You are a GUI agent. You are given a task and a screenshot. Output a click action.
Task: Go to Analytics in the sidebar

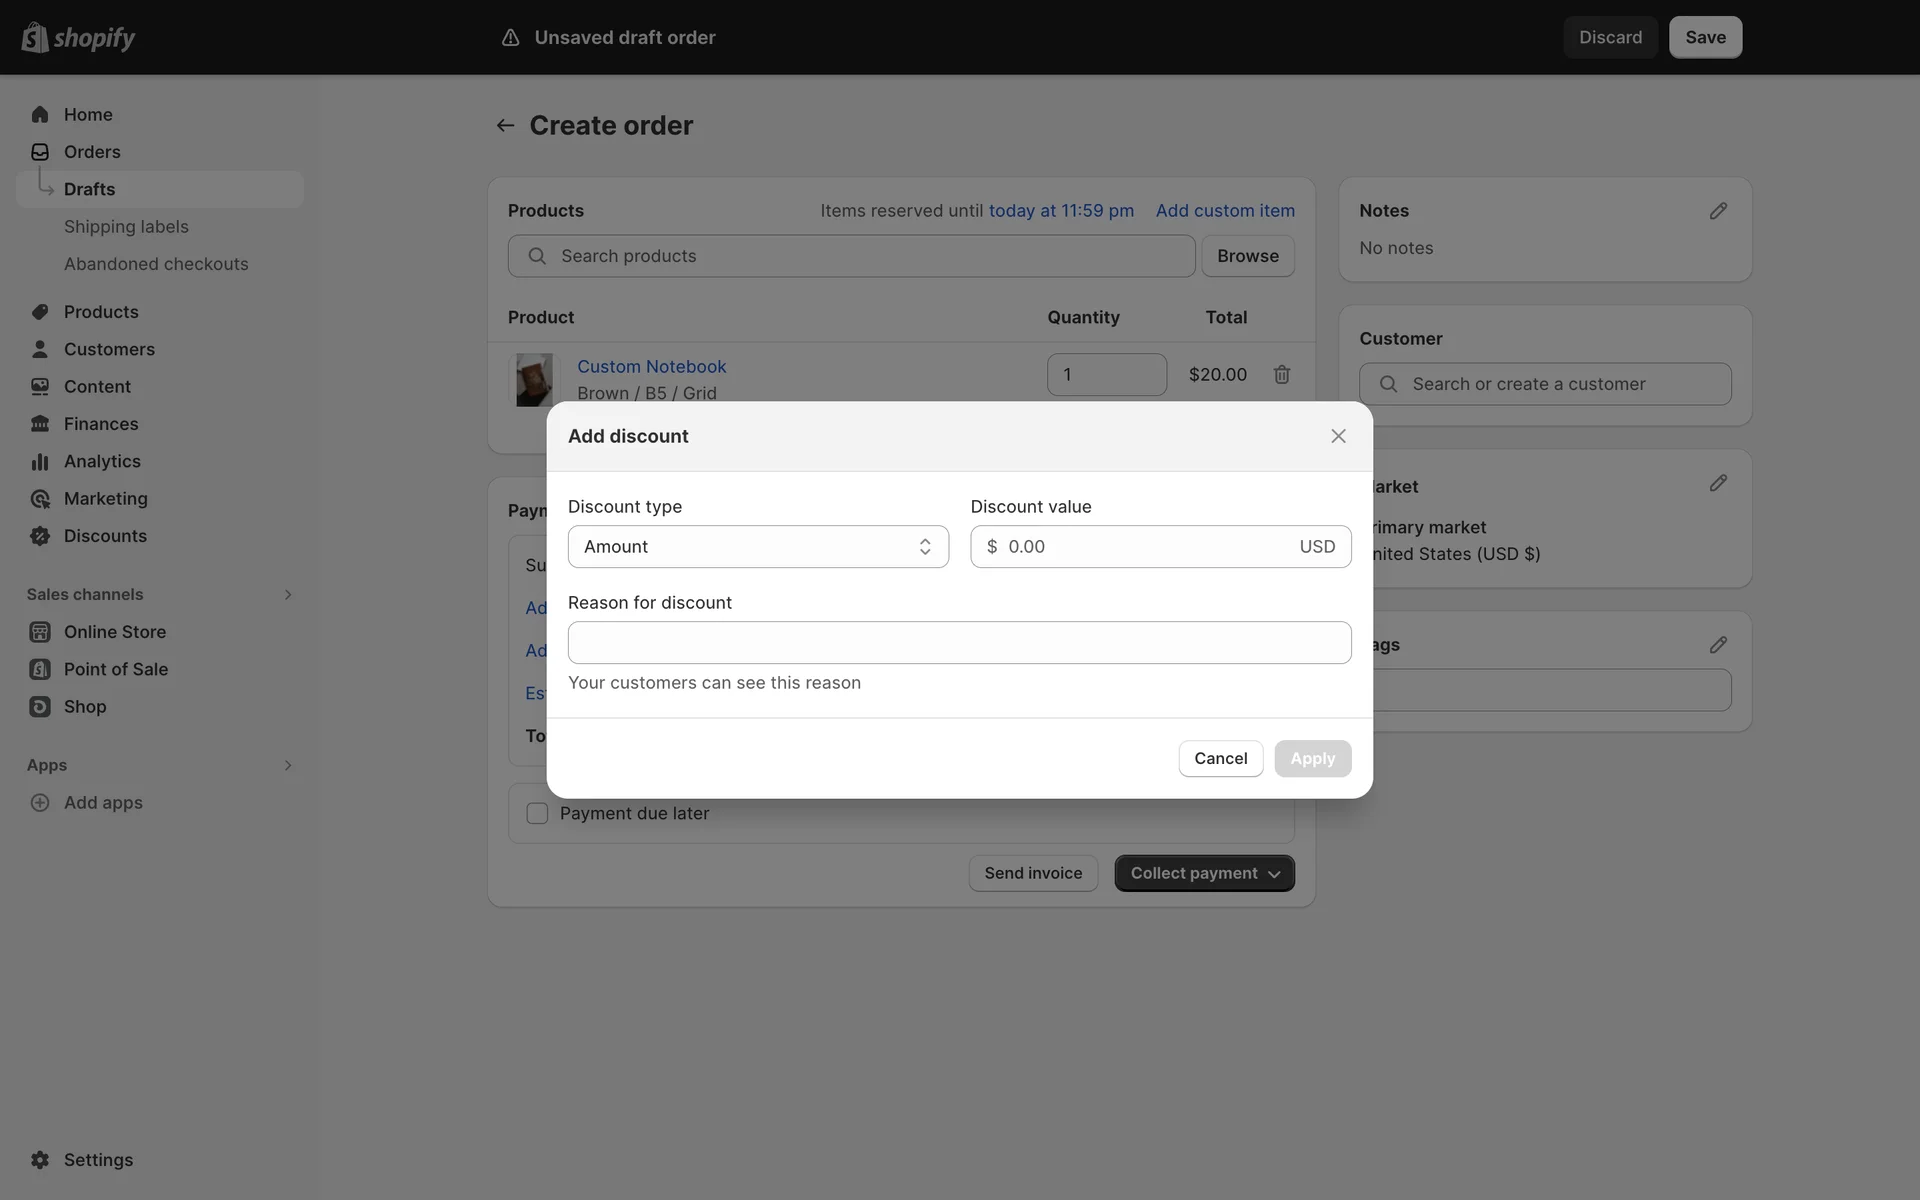pyautogui.click(x=102, y=461)
